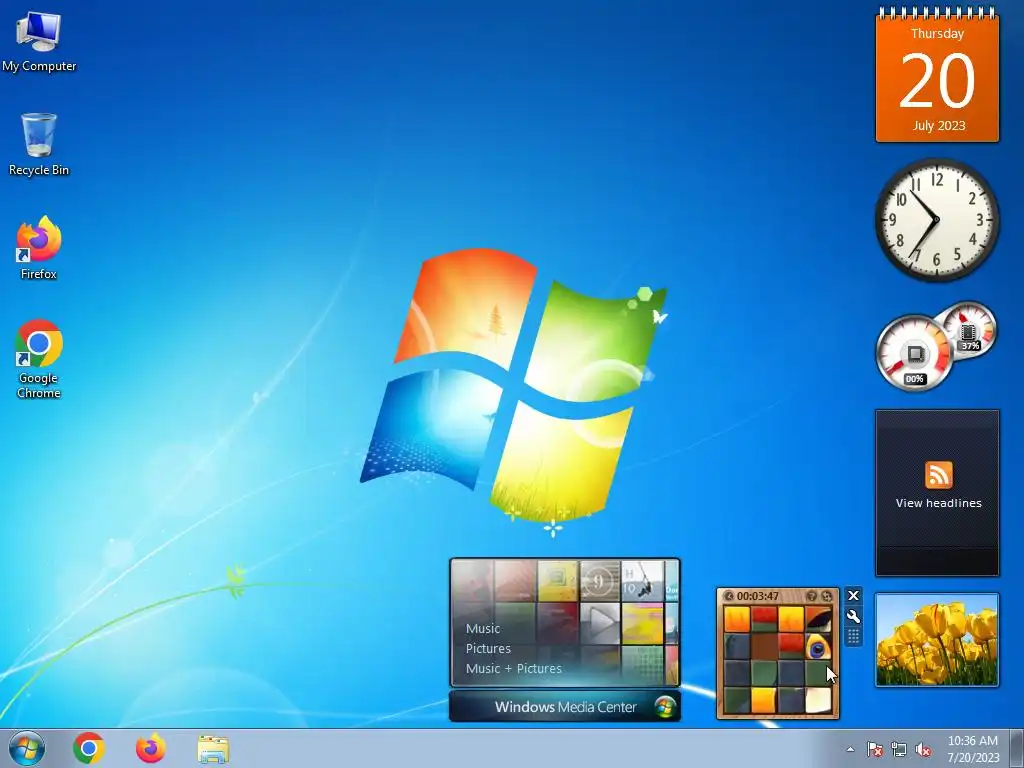This screenshot has height=768, width=1024.
Task: Select the Firefox desktop shortcut
Action: [x=39, y=248]
